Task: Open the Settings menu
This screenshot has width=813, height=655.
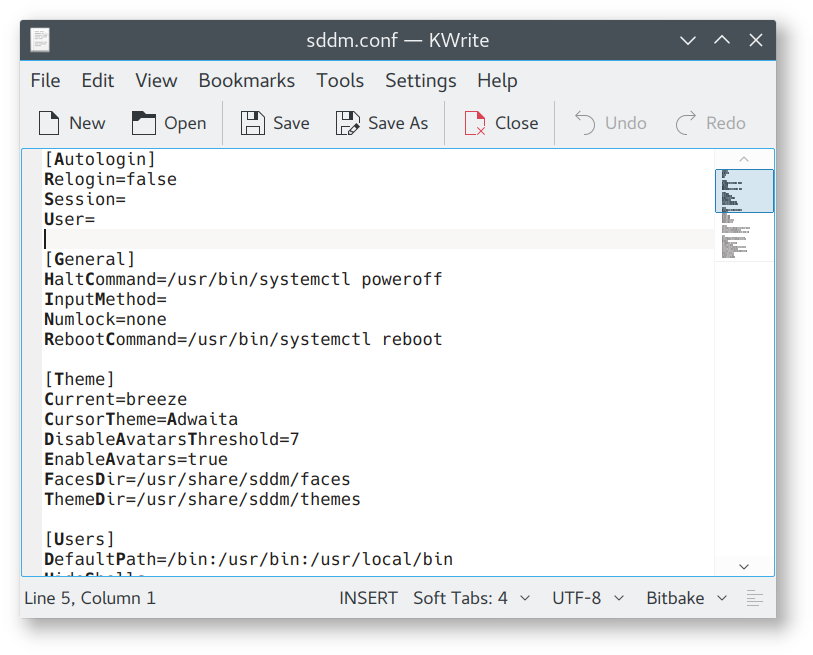Action: 420,80
